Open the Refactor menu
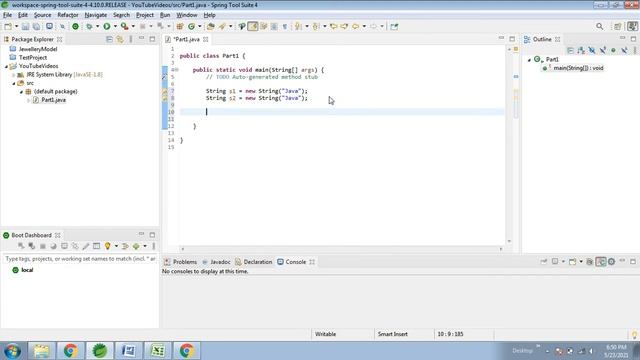Viewport: 640px width, 360px height. 68,15
